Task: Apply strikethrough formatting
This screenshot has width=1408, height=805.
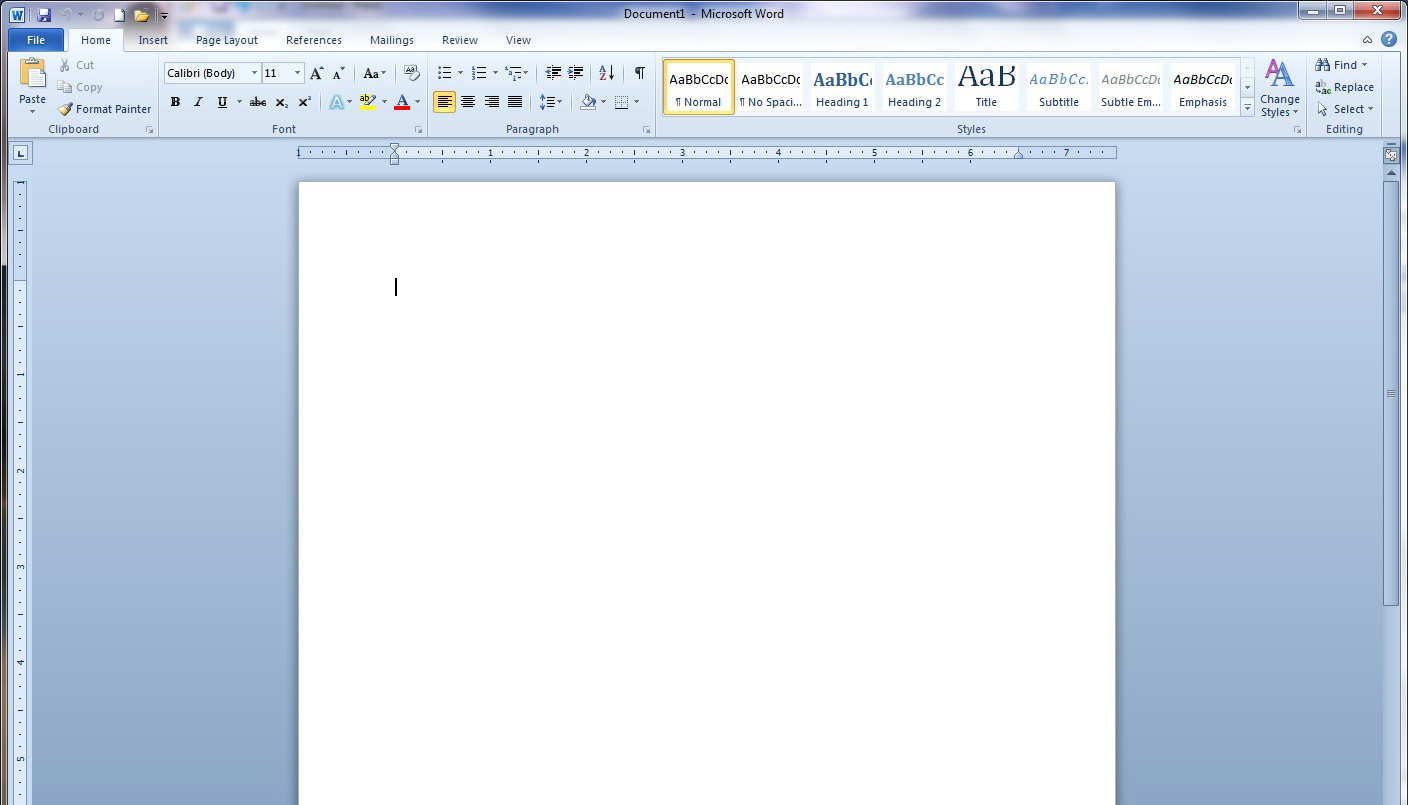Action: click(x=258, y=102)
